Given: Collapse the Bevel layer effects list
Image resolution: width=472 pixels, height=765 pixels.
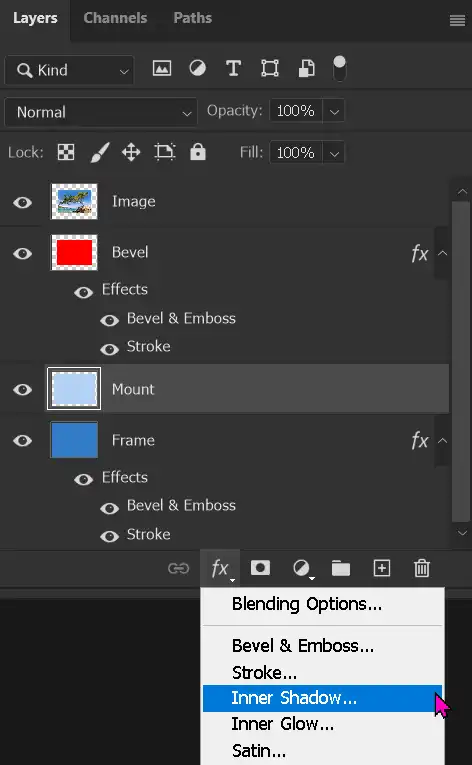Looking at the screenshot, I should [x=442, y=253].
